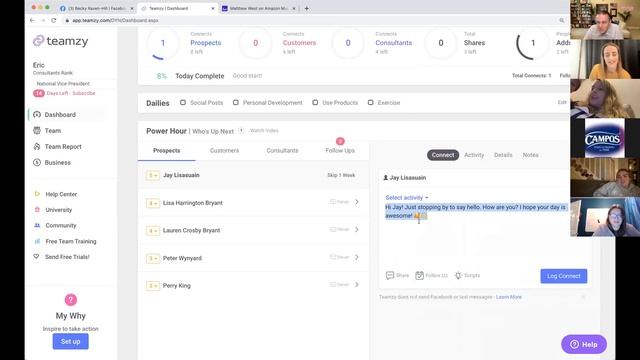Screen dimensions: 640x360
Task: Click the My Why Set up button
Action: pyautogui.click(x=71, y=342)
